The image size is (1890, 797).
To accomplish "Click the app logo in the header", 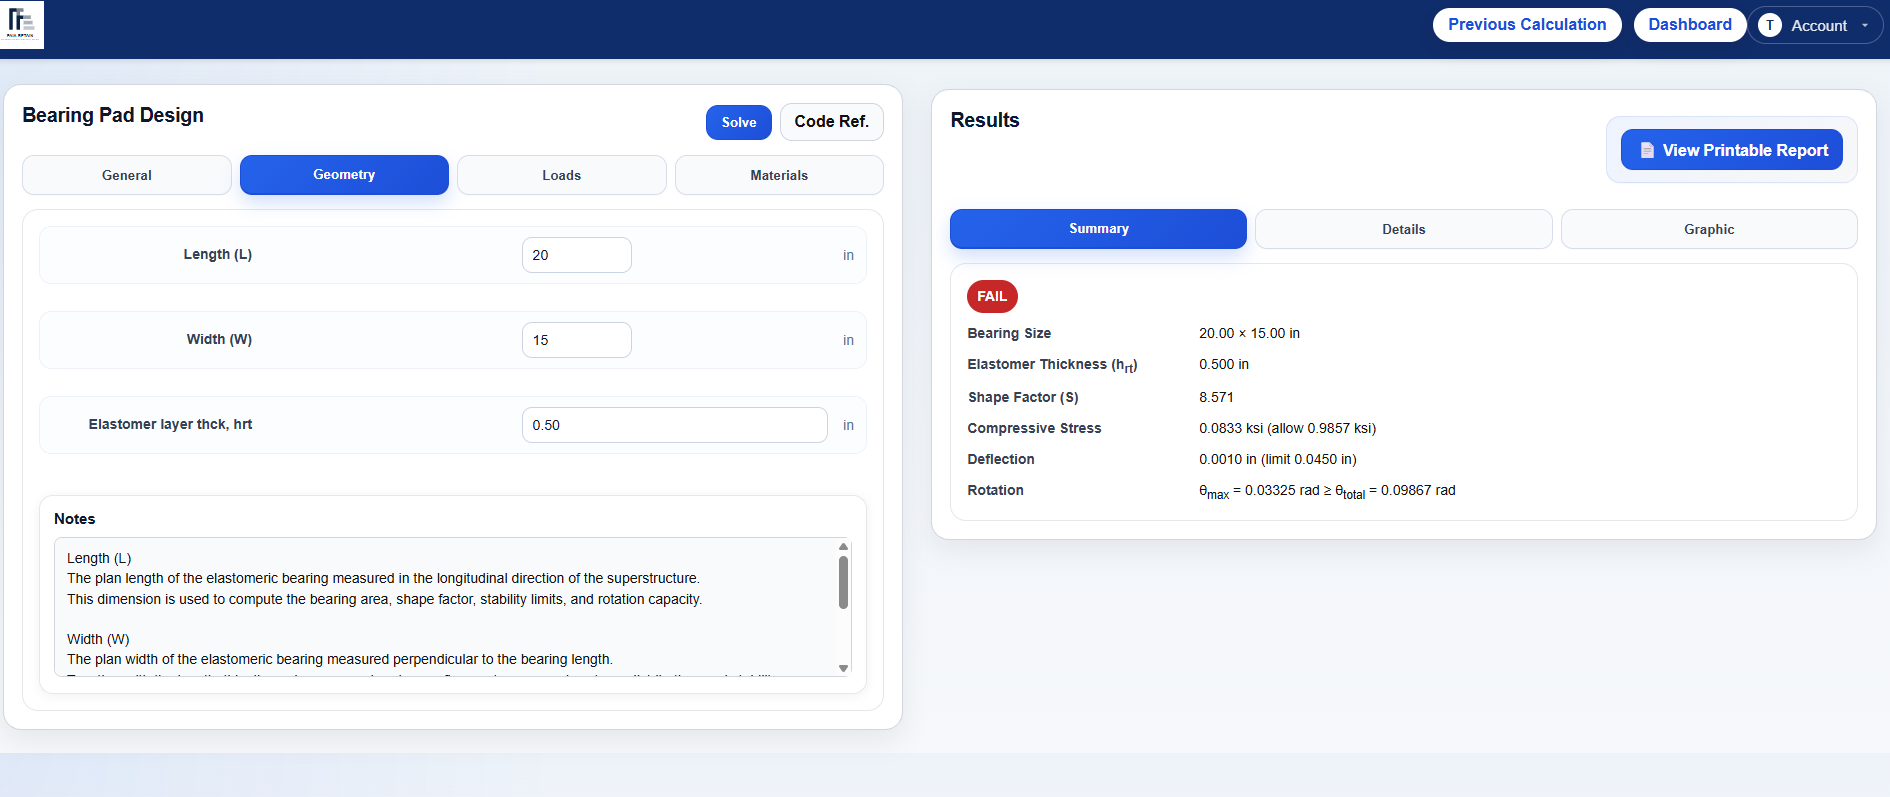I will point(22,24).
